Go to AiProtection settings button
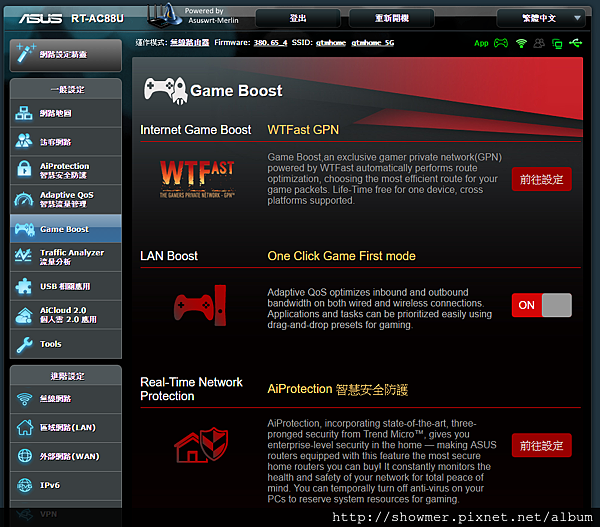Image resolution: width=600 pixels, height=527 pixels. pyautogui.click(x=541, y=445)
